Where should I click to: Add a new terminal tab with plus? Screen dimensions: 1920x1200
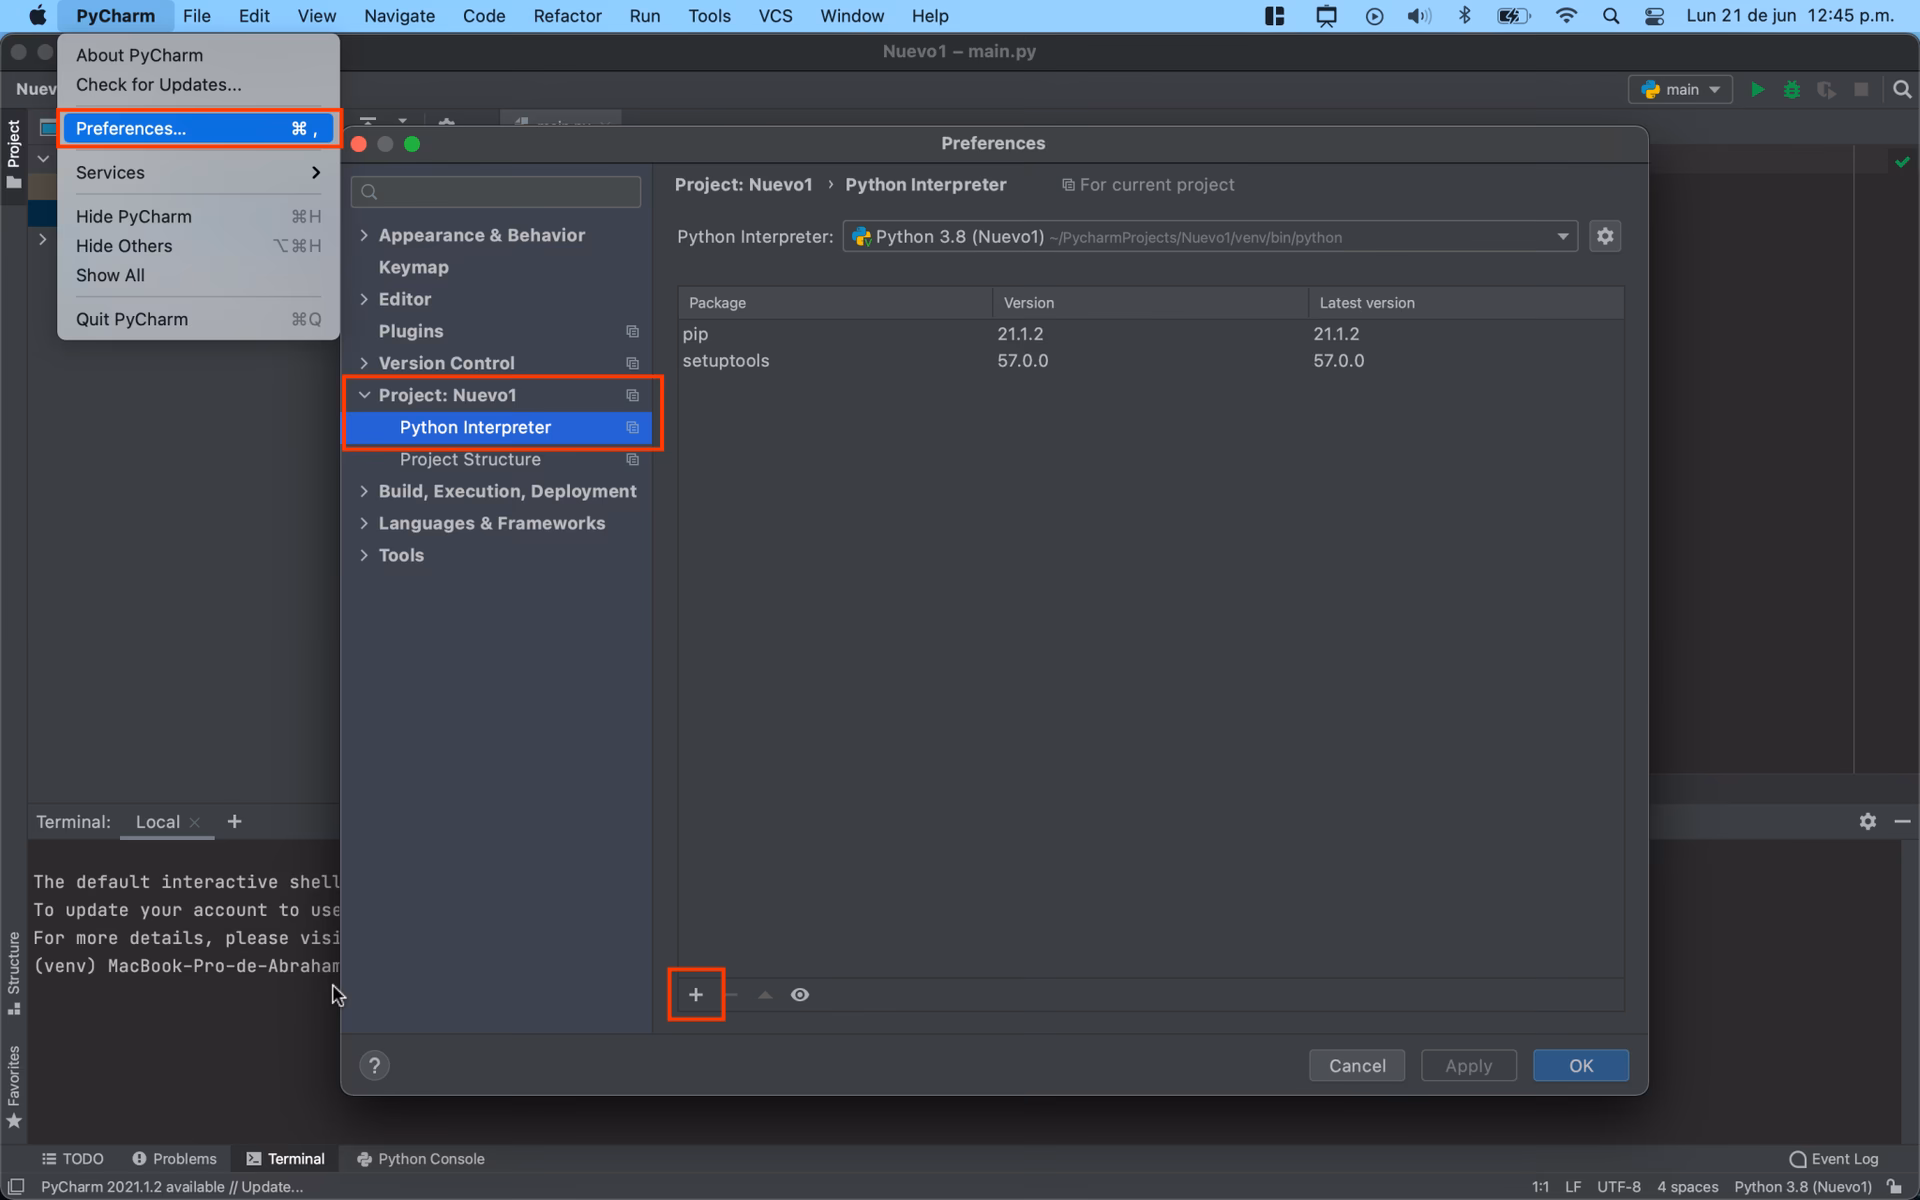(x=234, y=821)
